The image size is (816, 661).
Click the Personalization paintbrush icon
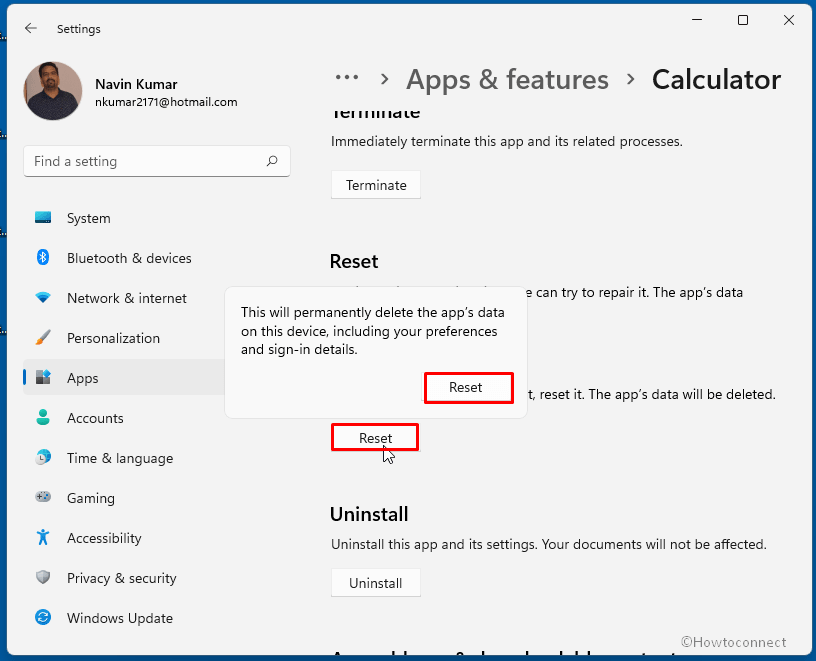[x=43, y=338]
